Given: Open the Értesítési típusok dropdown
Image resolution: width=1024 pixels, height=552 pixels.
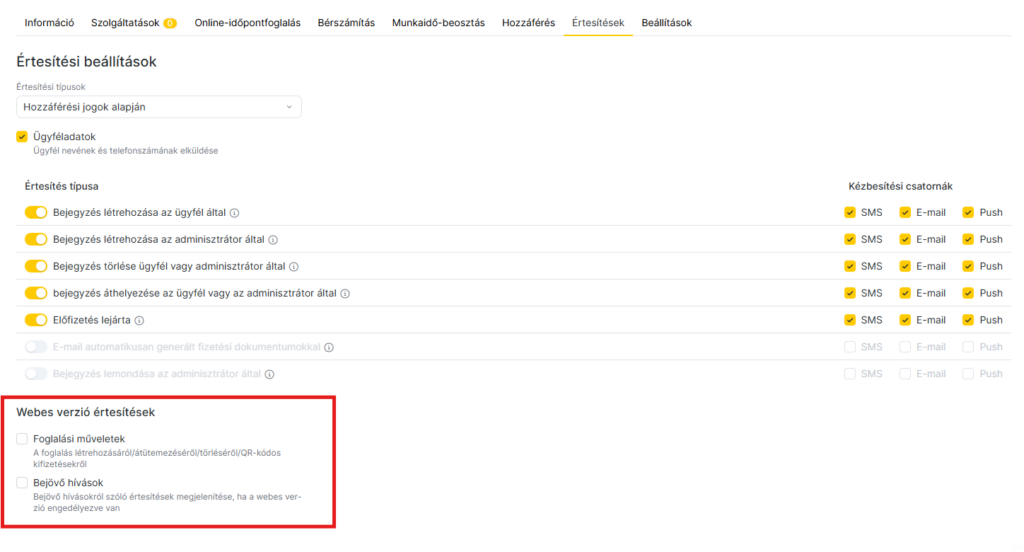Looking at the screenshot, I should tap(159, 107).
